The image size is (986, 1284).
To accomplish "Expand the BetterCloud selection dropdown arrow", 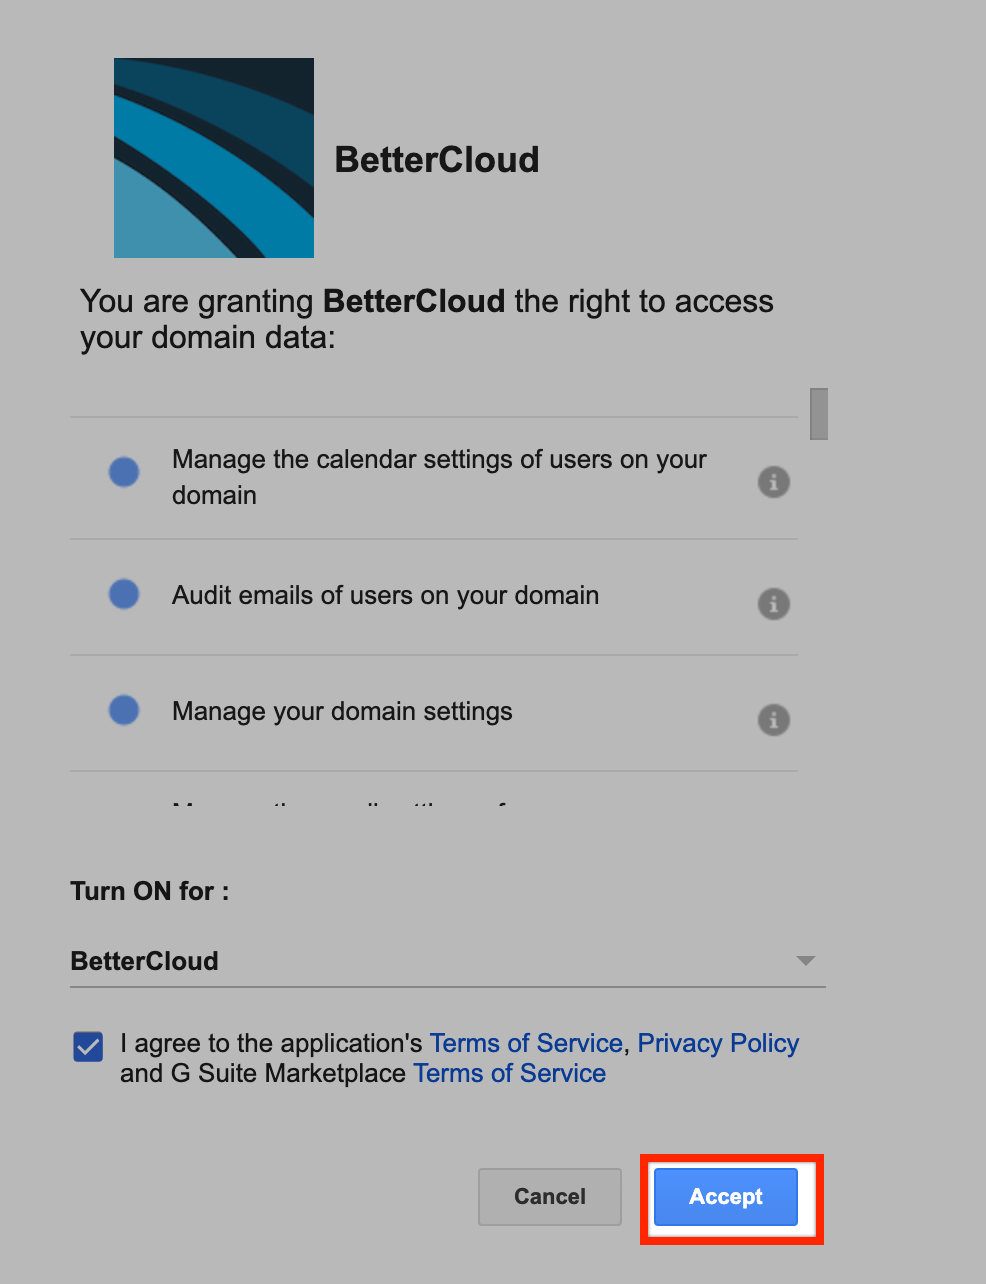I will (x=804, y=961).
